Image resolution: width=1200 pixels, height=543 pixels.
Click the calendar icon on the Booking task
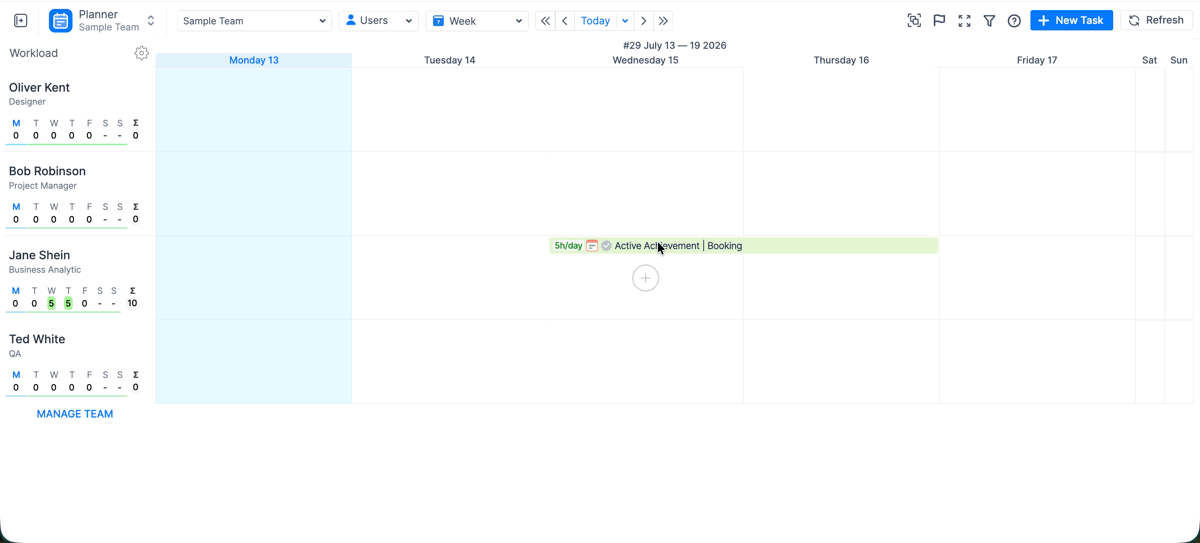tap(592, 245)
